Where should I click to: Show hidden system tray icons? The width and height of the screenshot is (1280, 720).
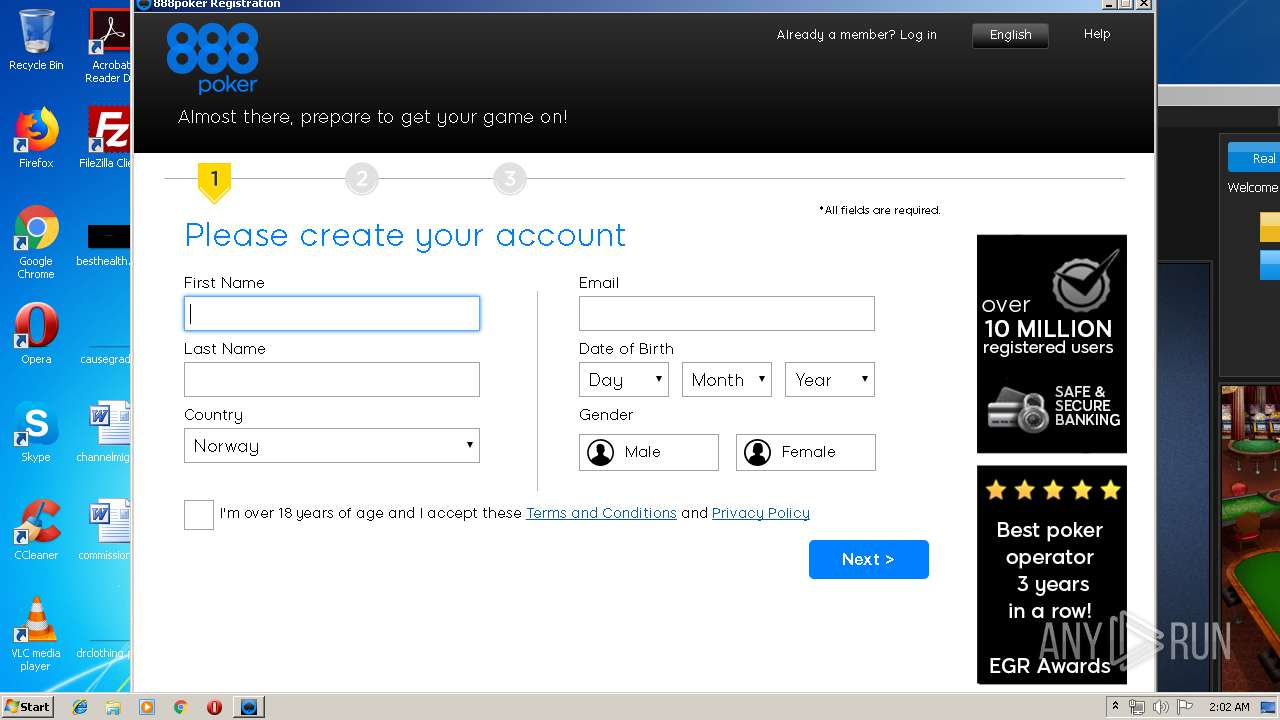[x=1116, y=707]
